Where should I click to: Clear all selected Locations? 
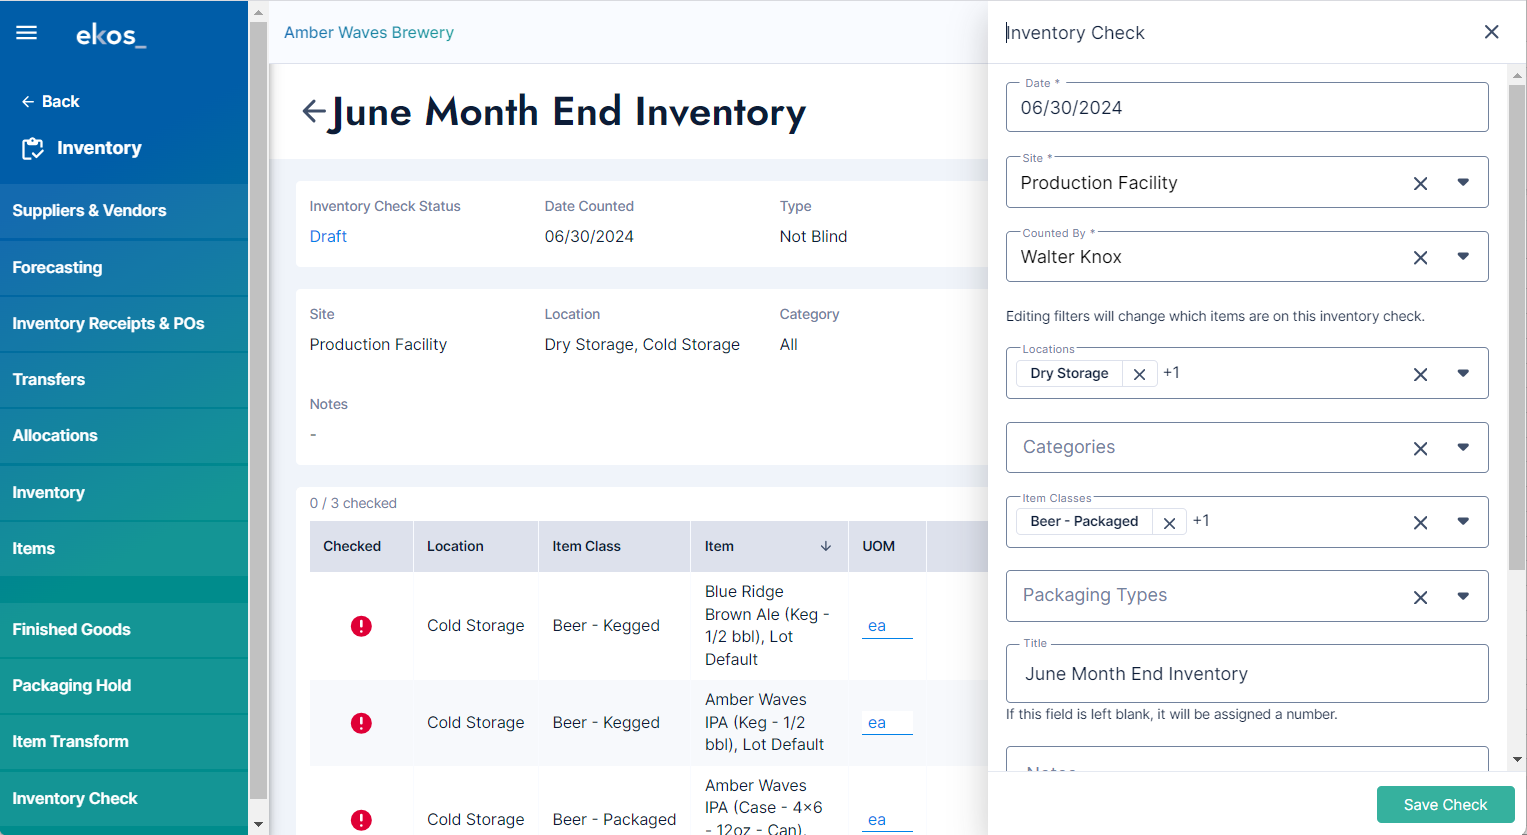(x=1420, y=374)
